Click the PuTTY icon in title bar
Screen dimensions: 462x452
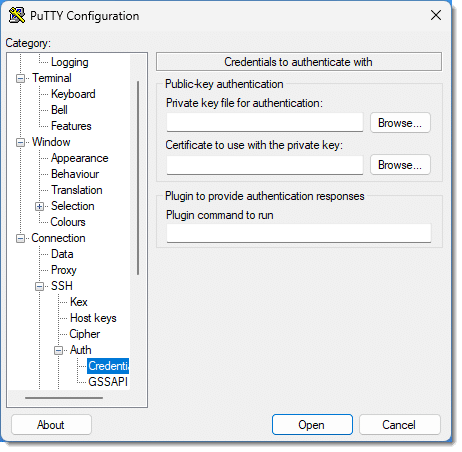pos(17,15)
